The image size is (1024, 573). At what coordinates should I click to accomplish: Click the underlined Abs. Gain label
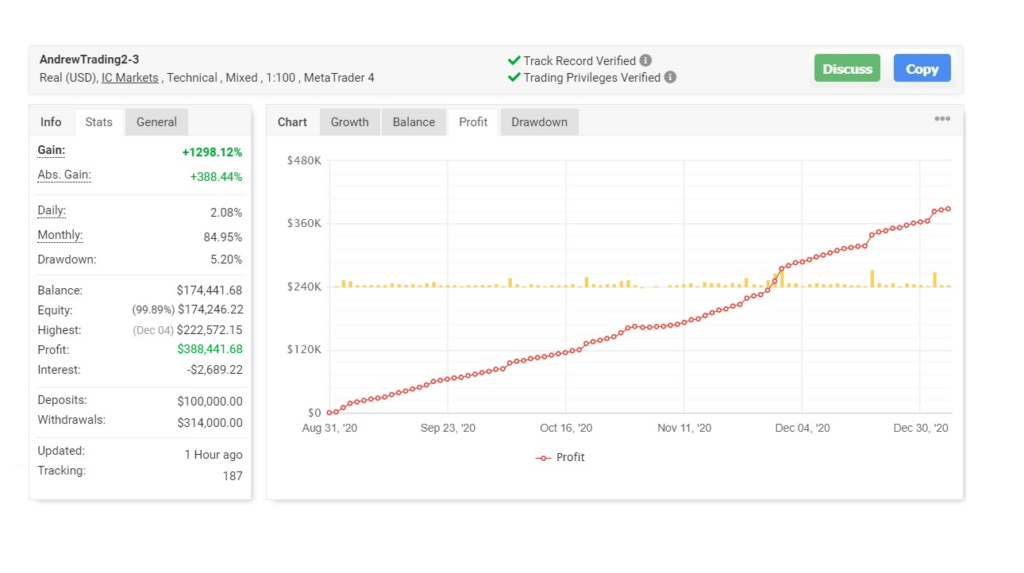[64, 175]
